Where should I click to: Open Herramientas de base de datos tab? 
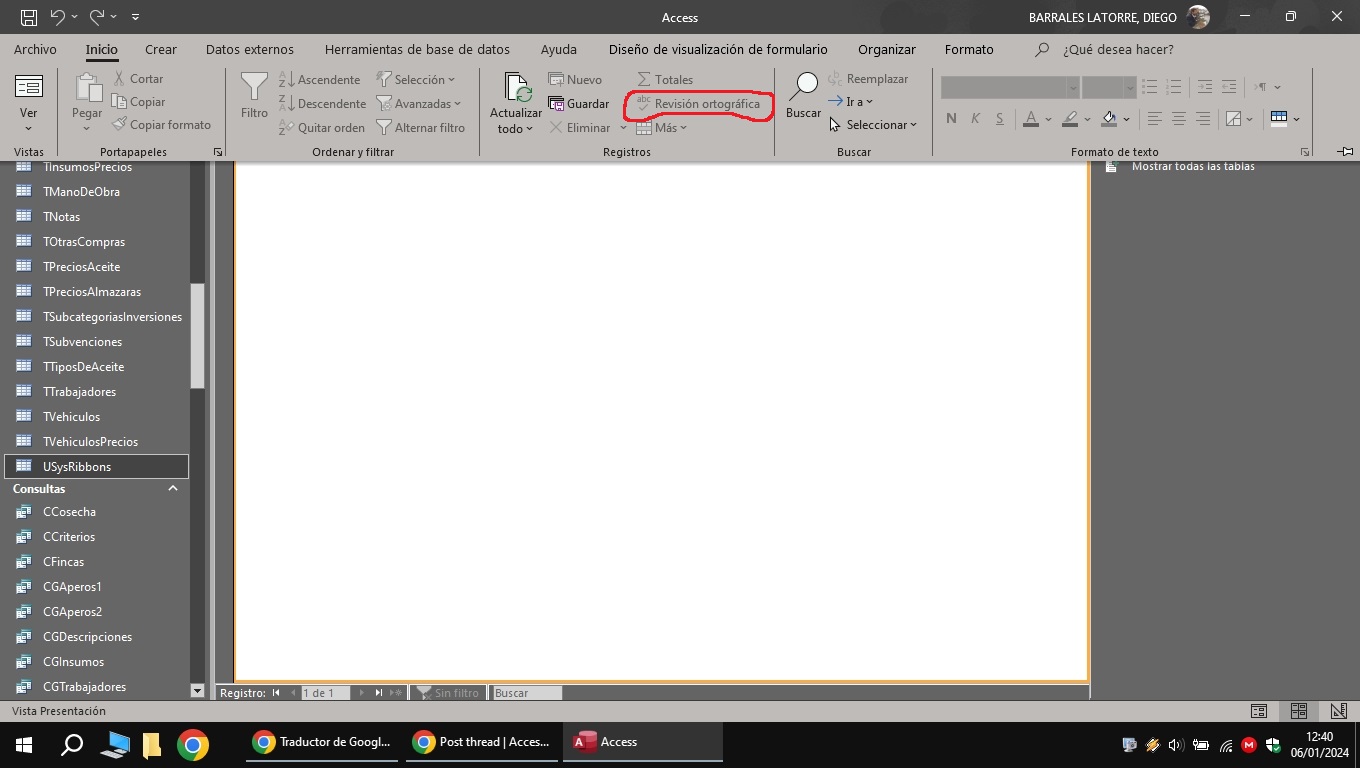click(x=417, y=49)
